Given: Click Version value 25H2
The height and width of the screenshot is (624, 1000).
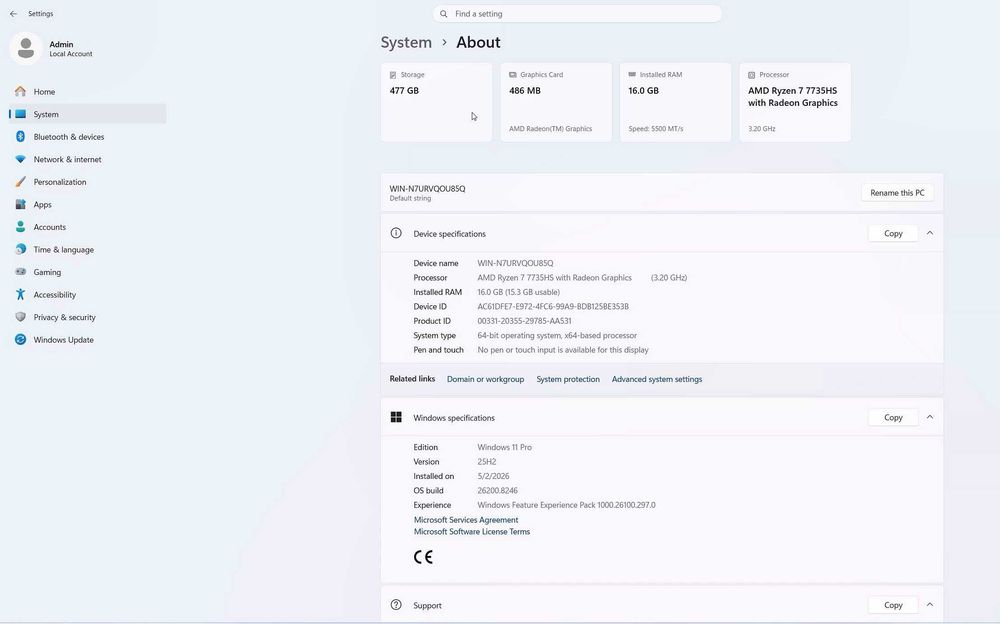Looking at the screenshot, I should 487,462.
